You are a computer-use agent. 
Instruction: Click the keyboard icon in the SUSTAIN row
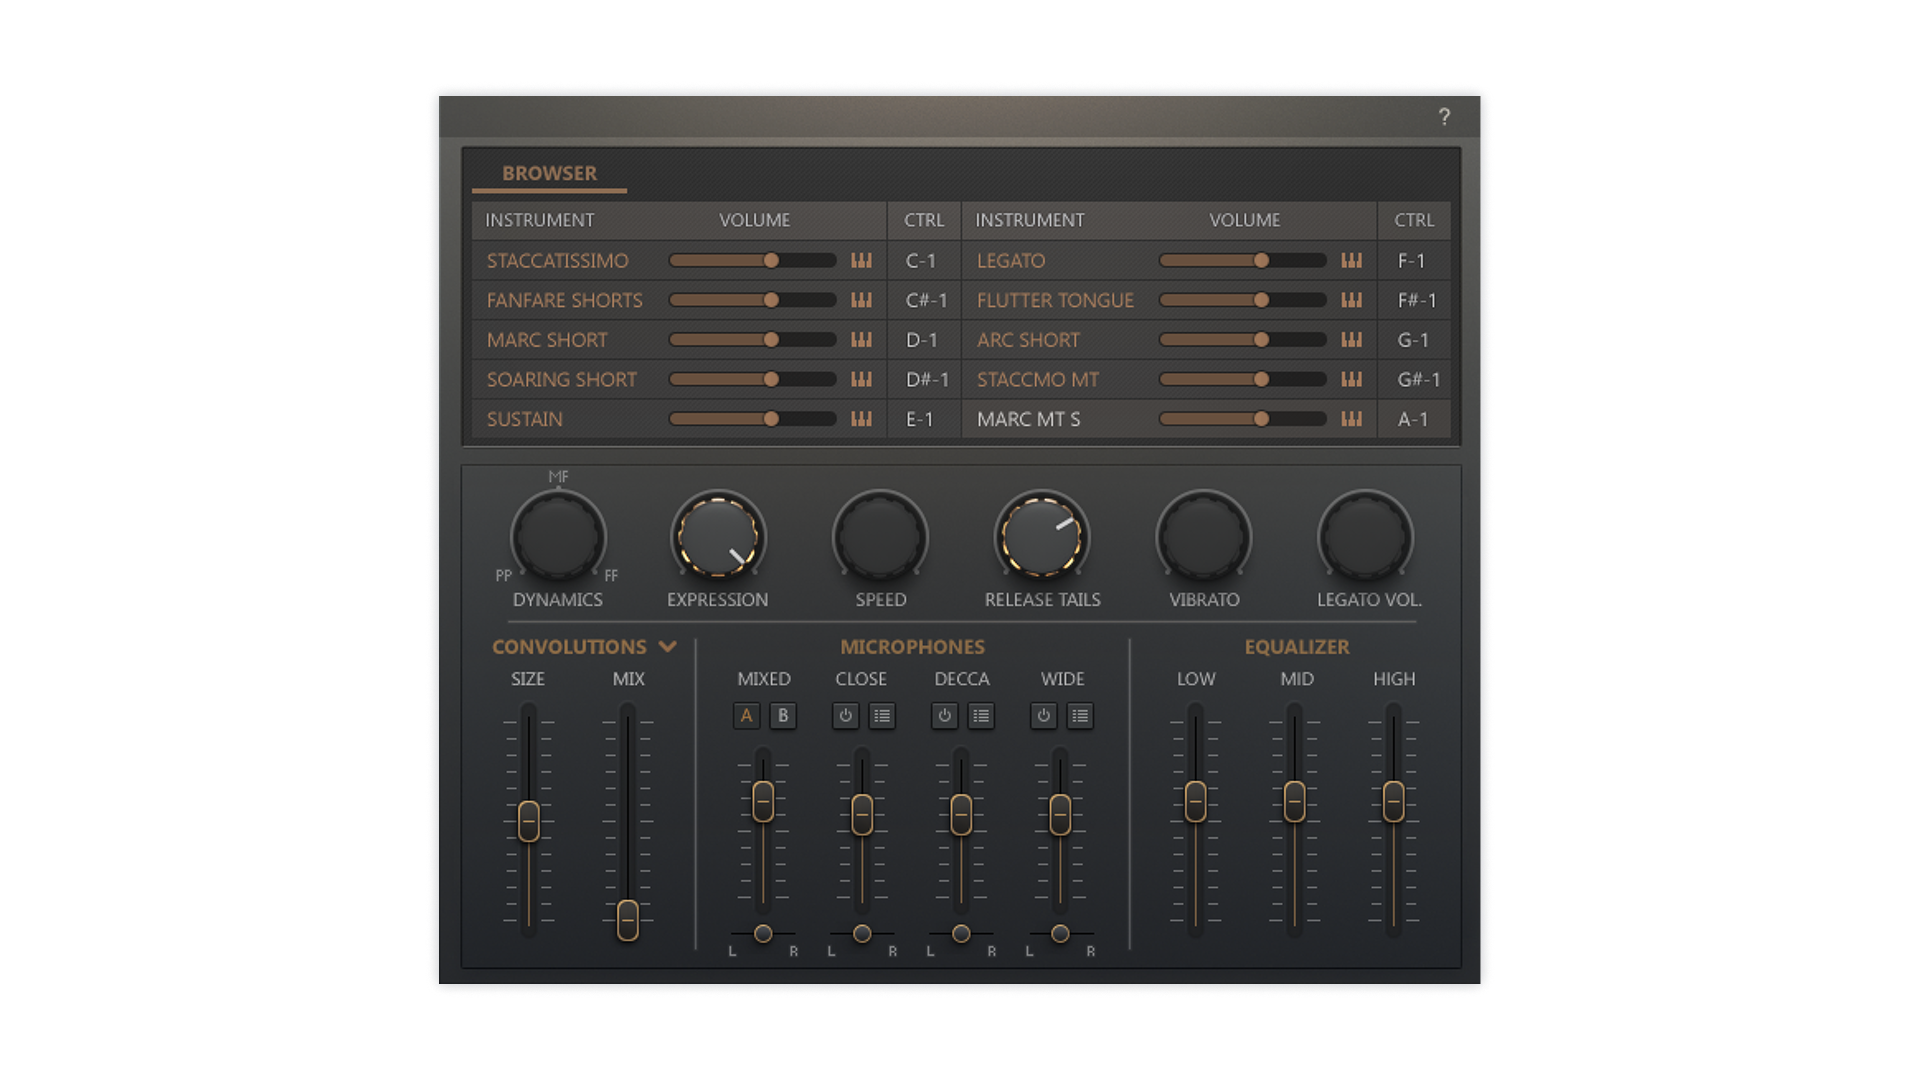tap(861, 419)
